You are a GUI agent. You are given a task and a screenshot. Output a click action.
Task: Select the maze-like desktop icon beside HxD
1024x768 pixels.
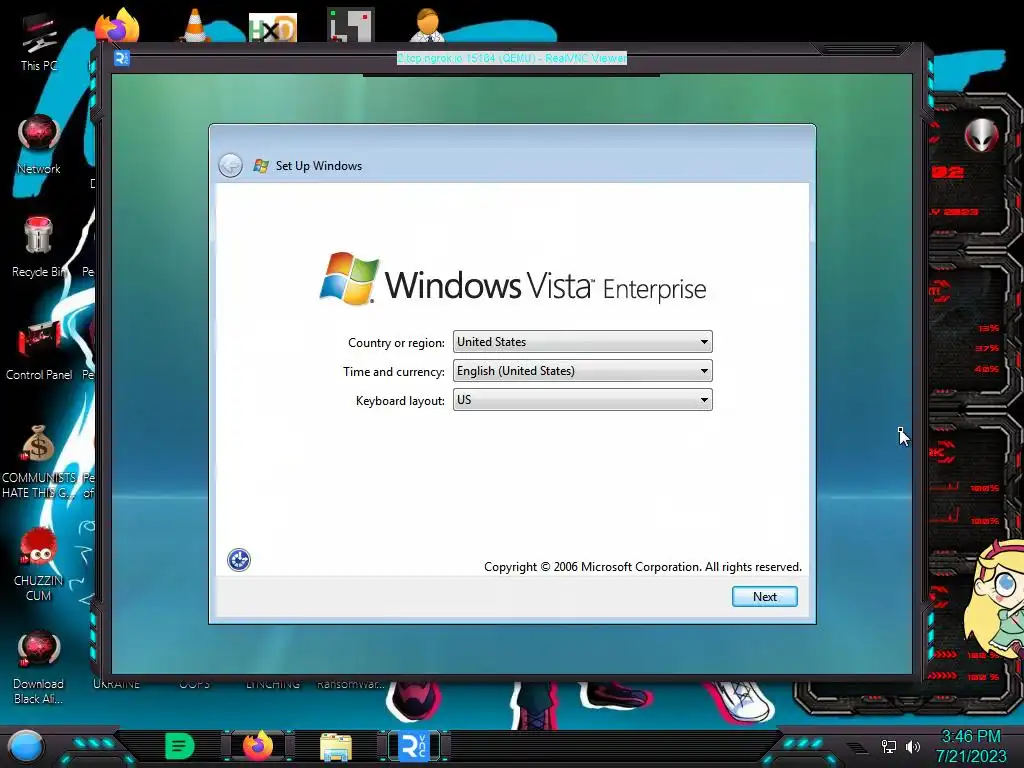pyautogui.click(x=351, y=26)
